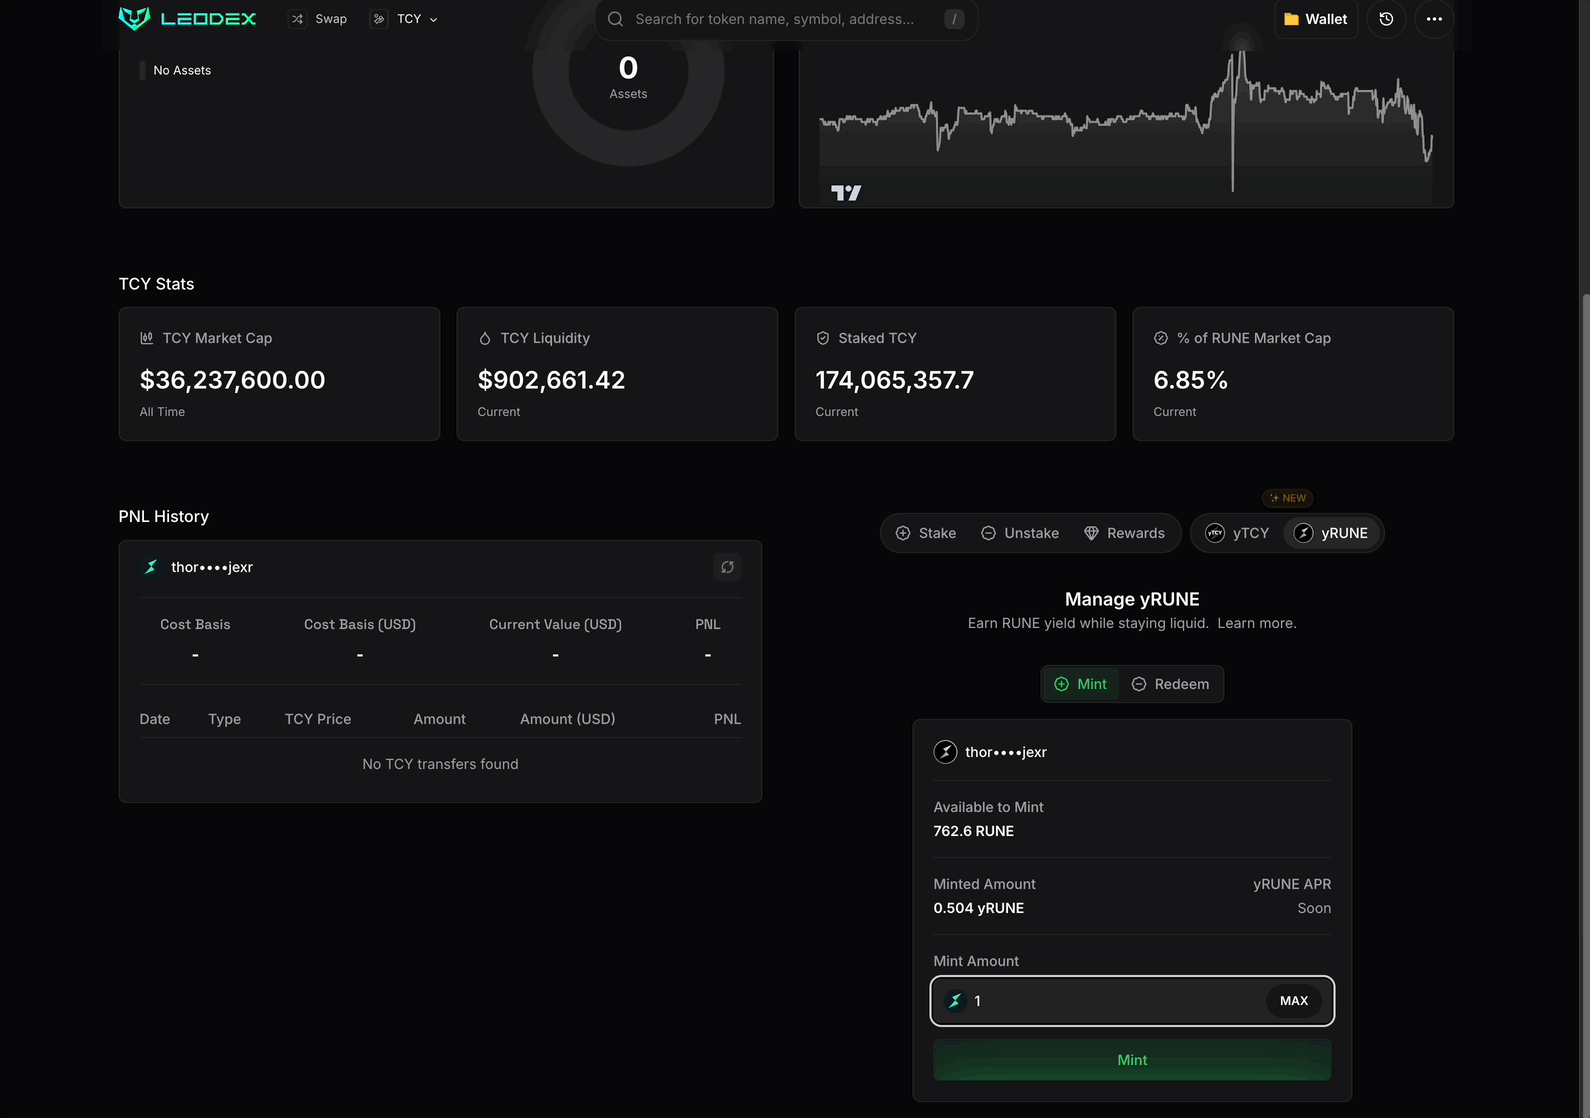Open the Wallet panel
The width and height of the screenshot is (1590, 1118).
point(1316,19)
